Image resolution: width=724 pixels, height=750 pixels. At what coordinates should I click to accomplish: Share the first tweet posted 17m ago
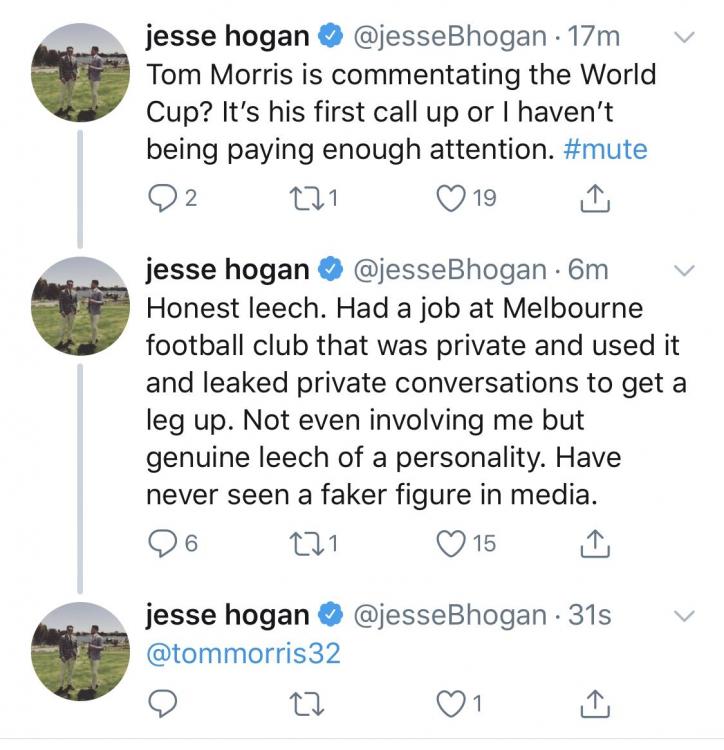[x=596, y=198]
